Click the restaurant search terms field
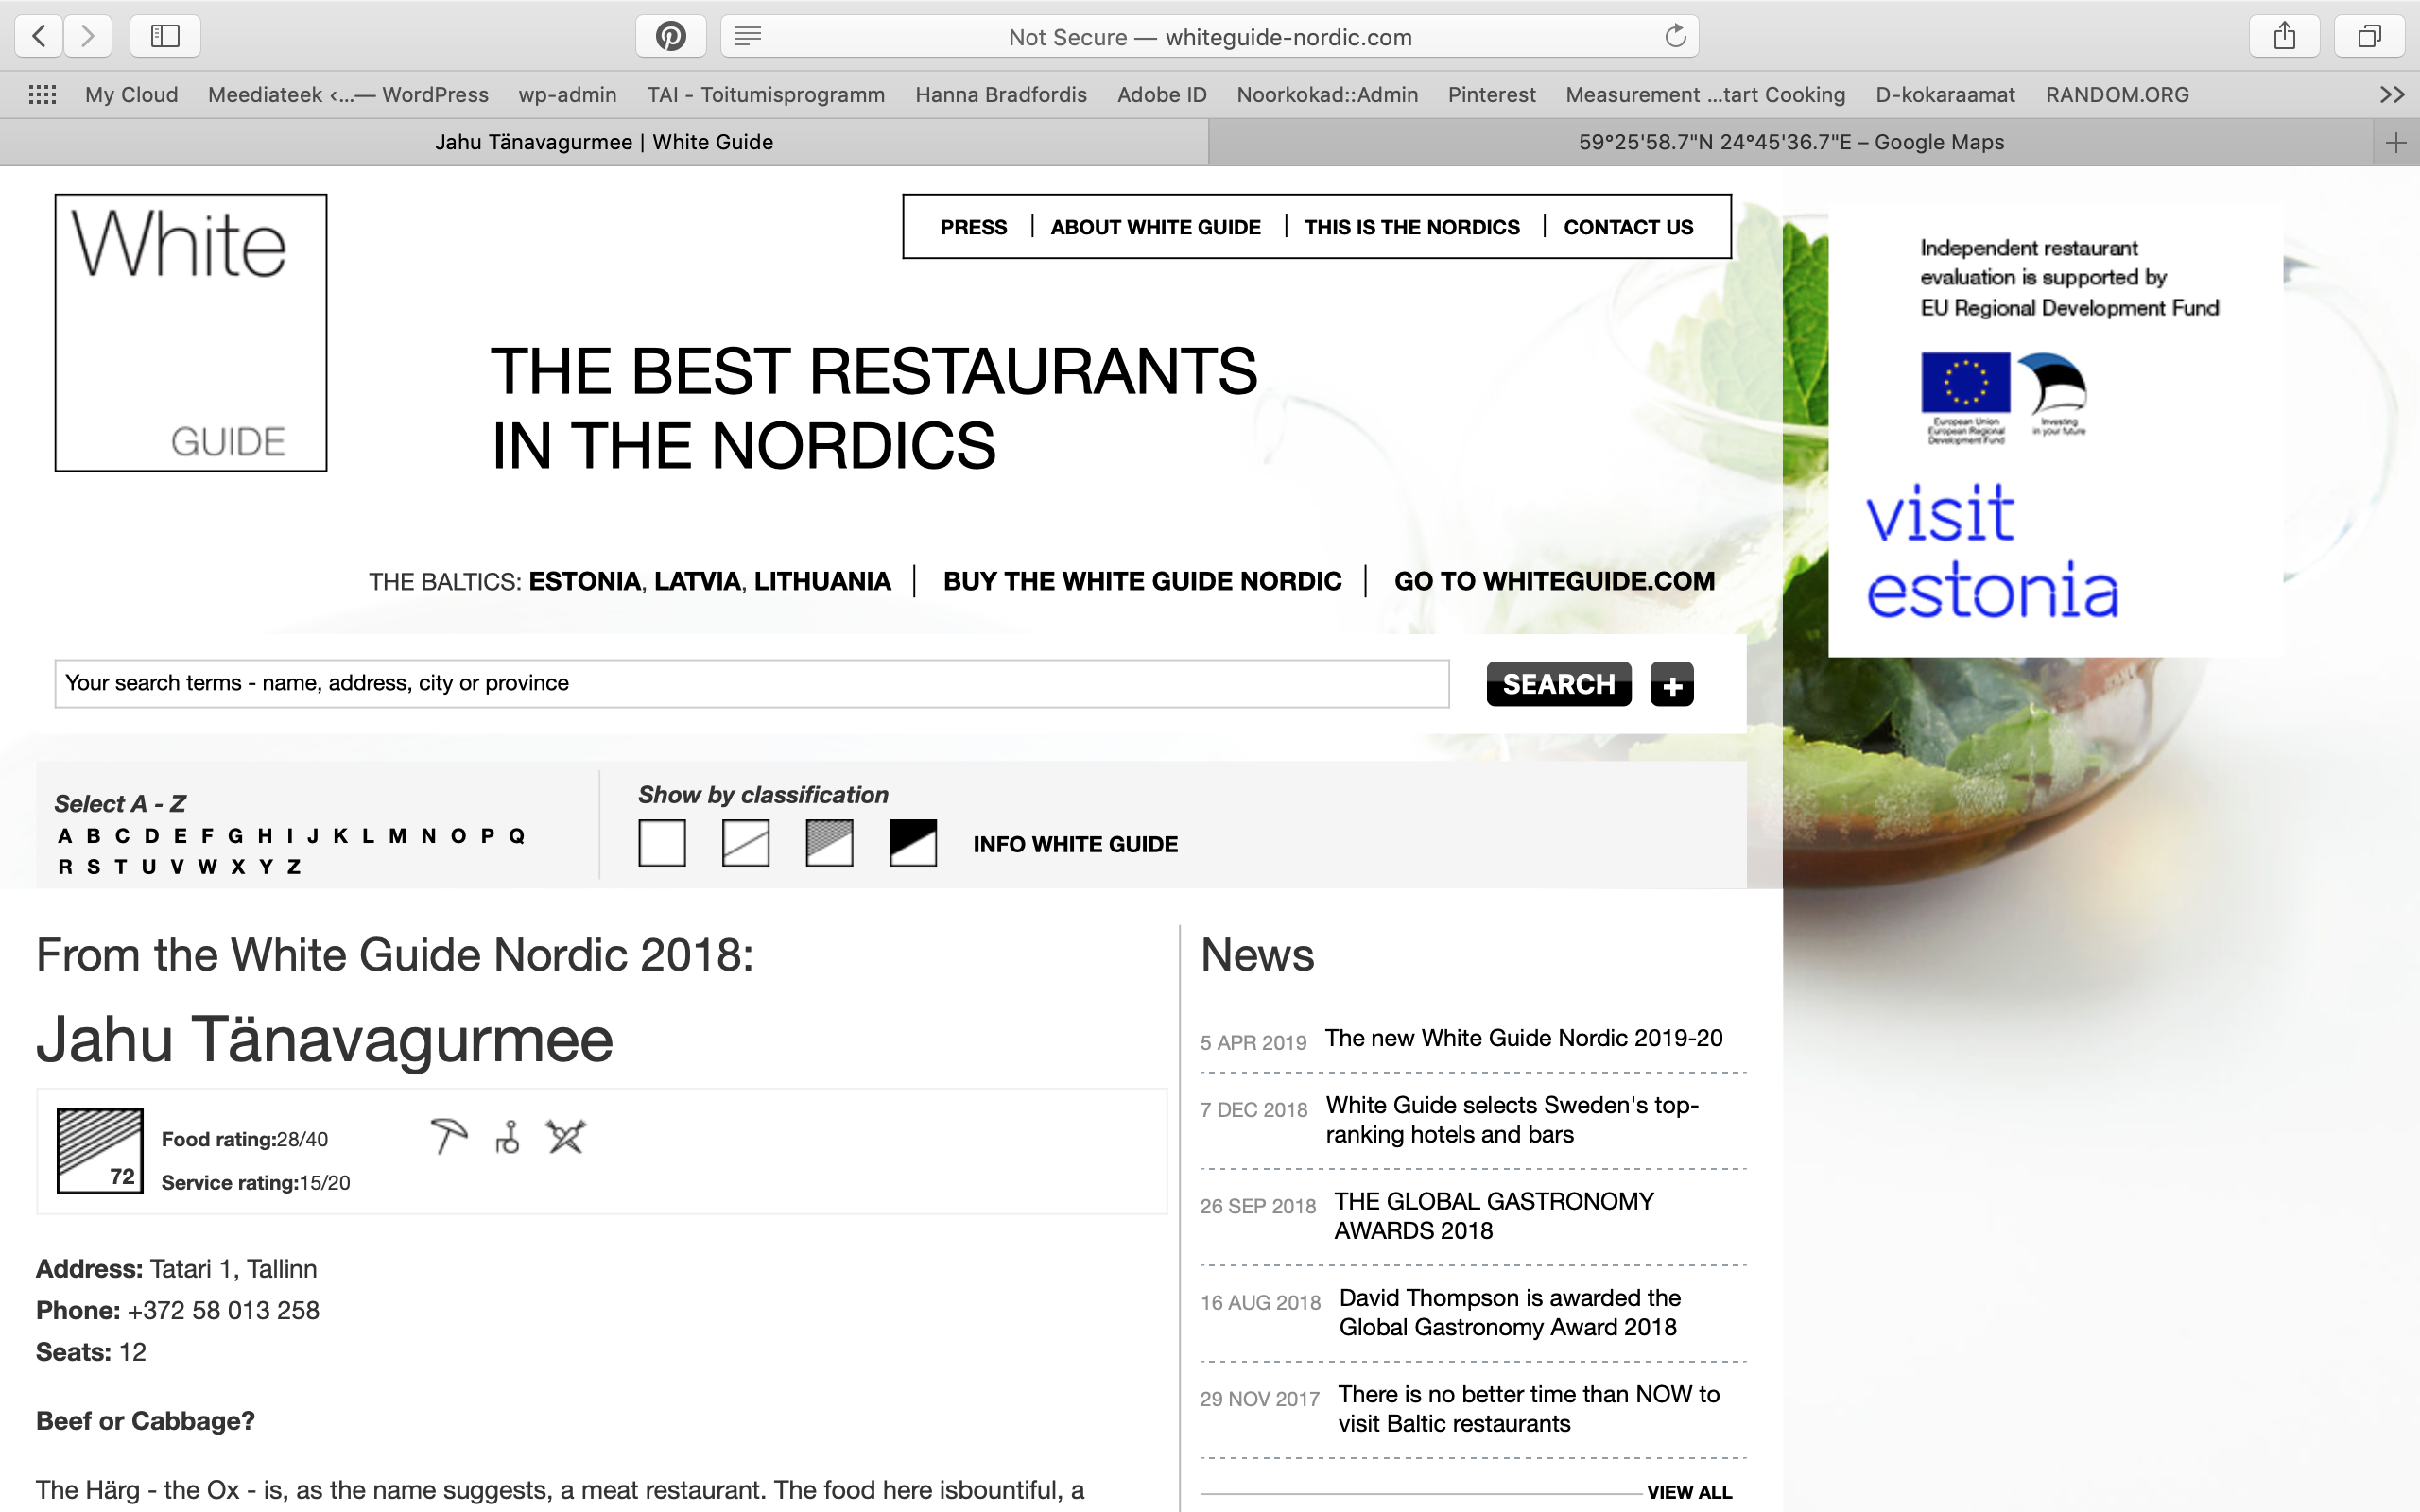The width and height of the screenshot is (2420, 1512). 751,683
